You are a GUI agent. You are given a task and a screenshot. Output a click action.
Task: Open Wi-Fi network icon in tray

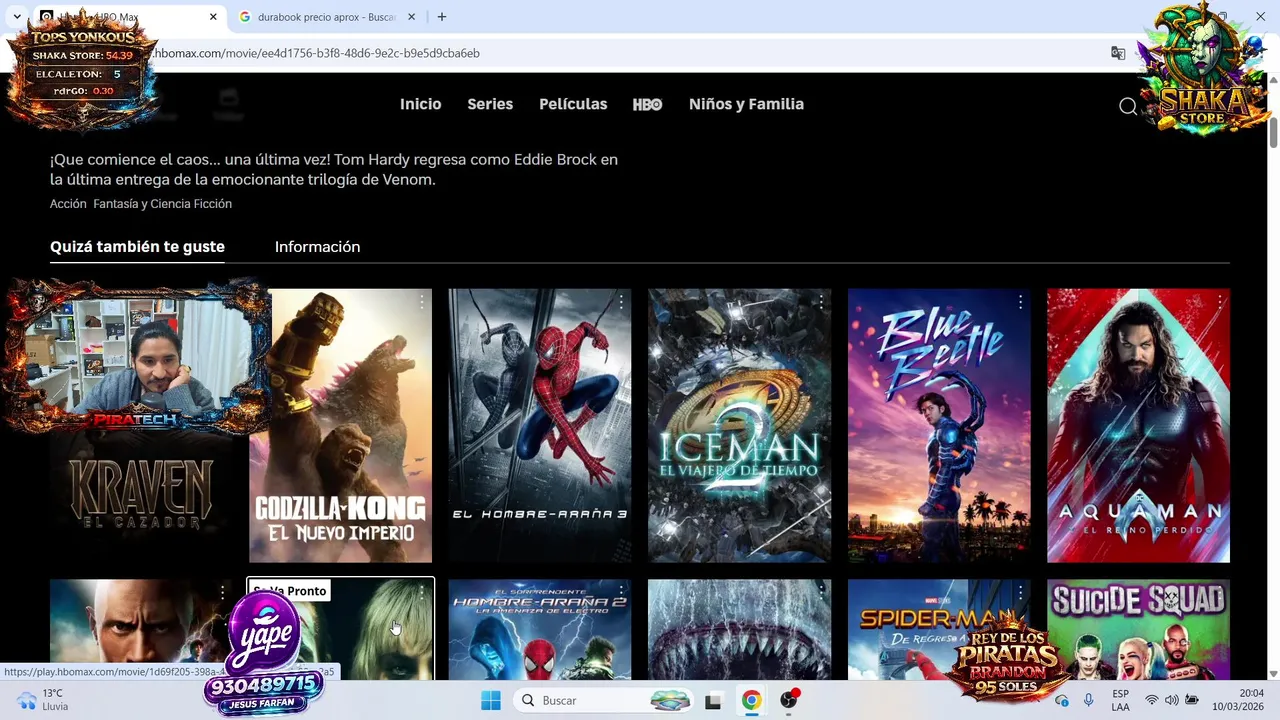(x=1152, y=700)
